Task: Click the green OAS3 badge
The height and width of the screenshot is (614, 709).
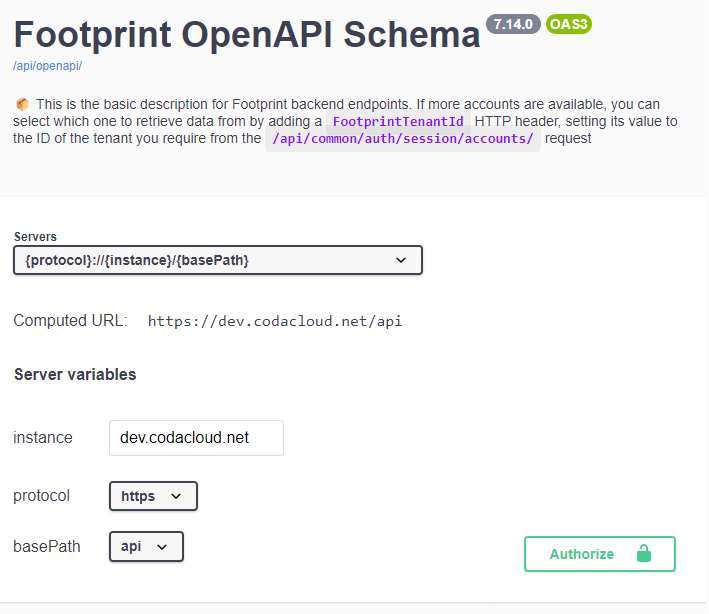Action: 569,24
